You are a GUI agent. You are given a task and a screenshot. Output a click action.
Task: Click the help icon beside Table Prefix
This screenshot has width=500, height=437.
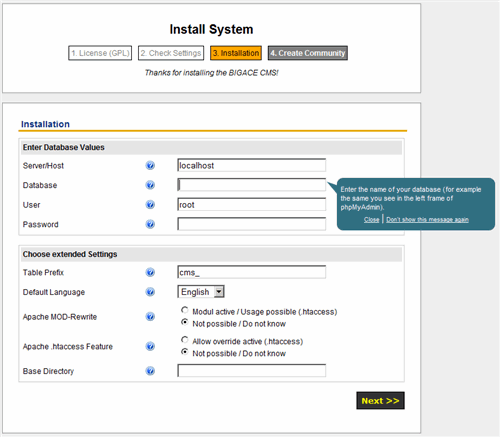(150, 272)
